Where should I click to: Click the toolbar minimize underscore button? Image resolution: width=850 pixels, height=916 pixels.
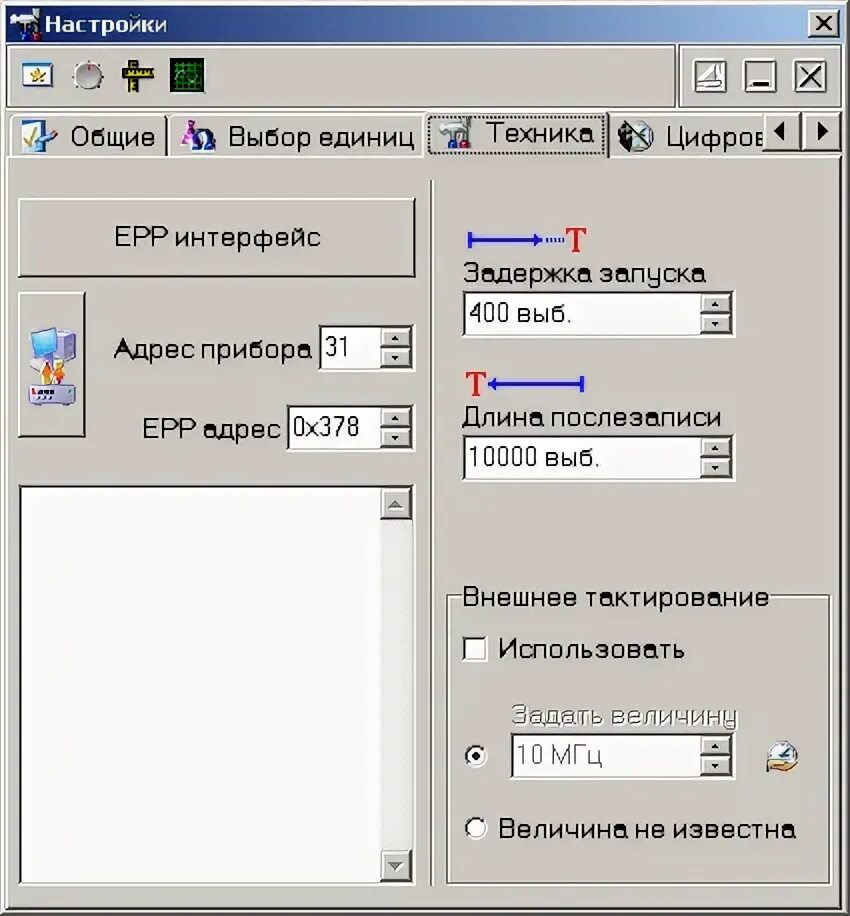click(x=759, y=76)
